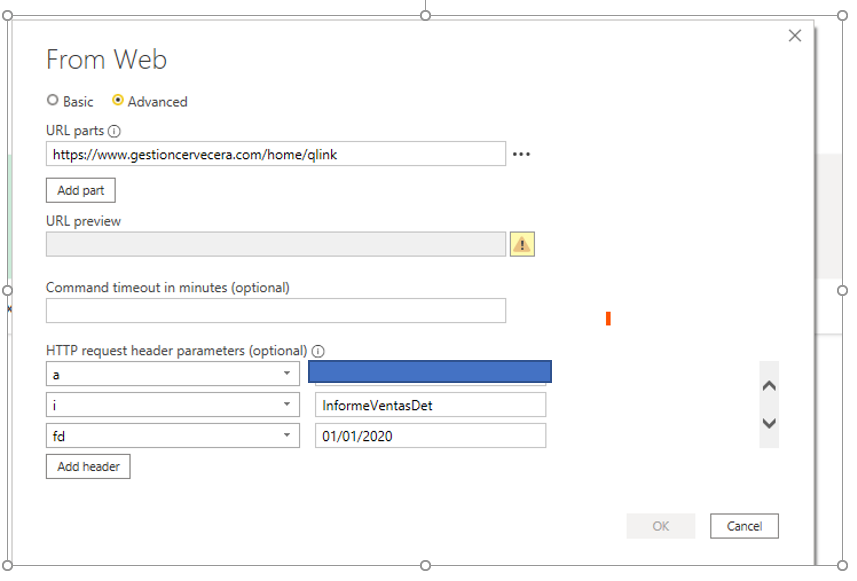Image resolution: width=857 pixels, height=581 pixels.
Task: Move up in the header list with up chevron
Action: (769, 386)
